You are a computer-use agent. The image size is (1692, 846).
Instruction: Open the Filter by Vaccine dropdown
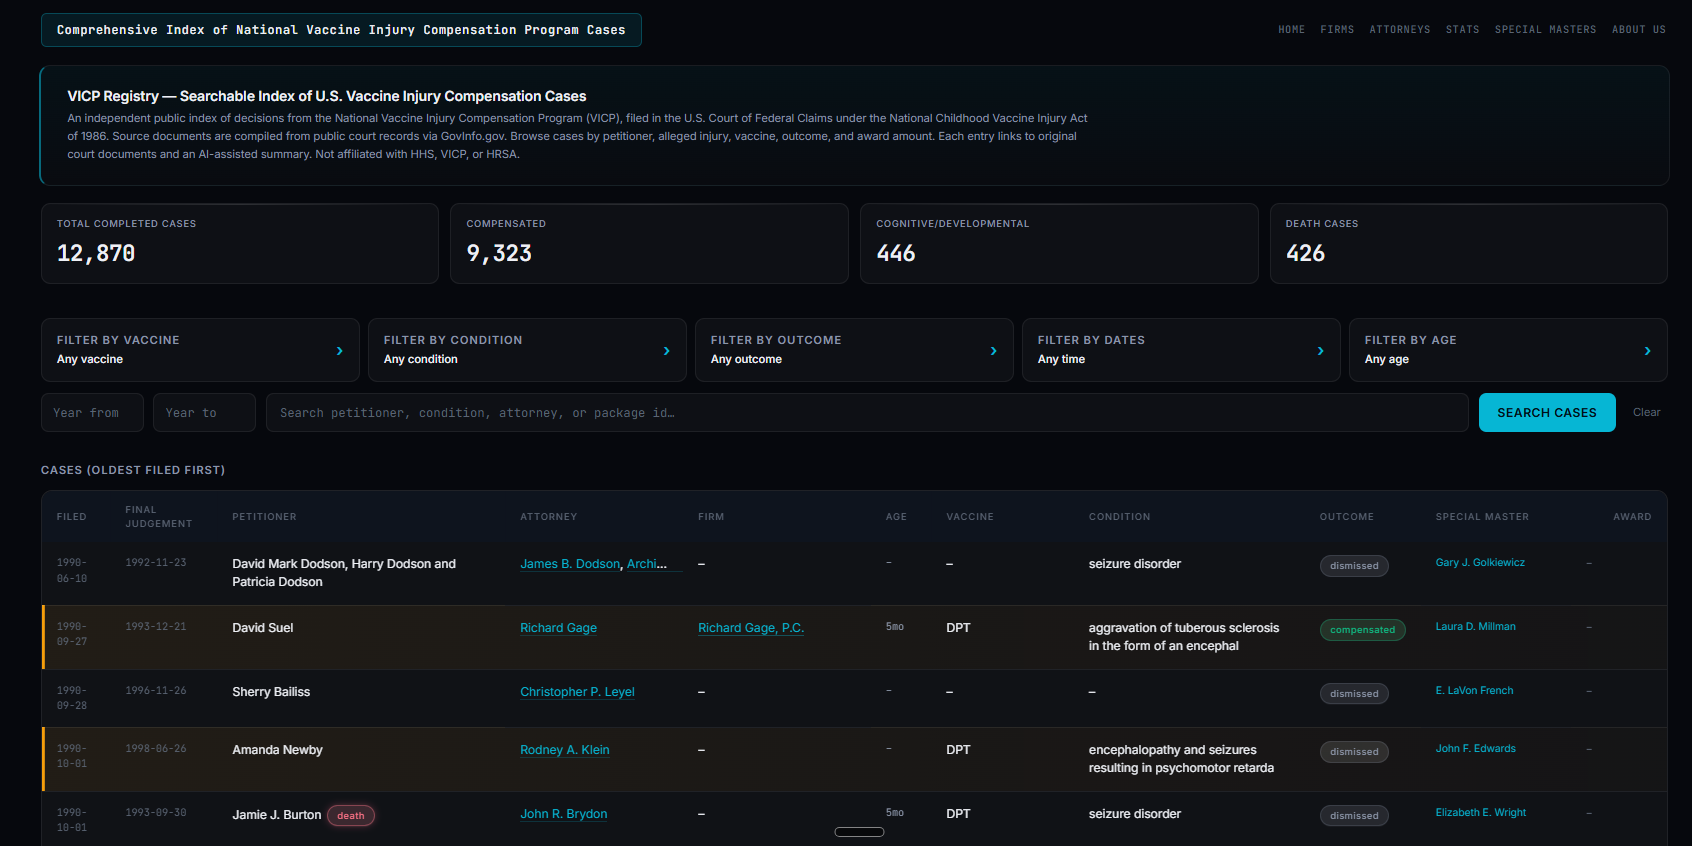click(200, 350)
